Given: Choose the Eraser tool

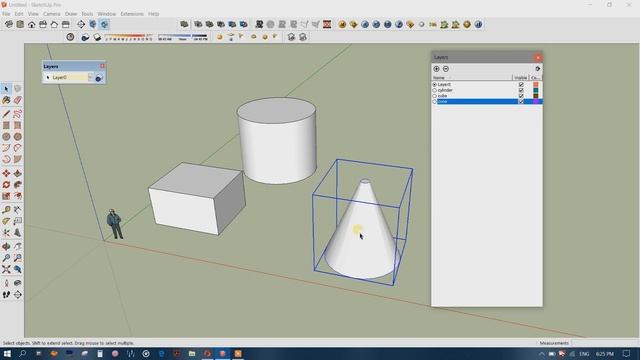Looking at the screenshot, I should pyautogui.click(x=18, y=100).
